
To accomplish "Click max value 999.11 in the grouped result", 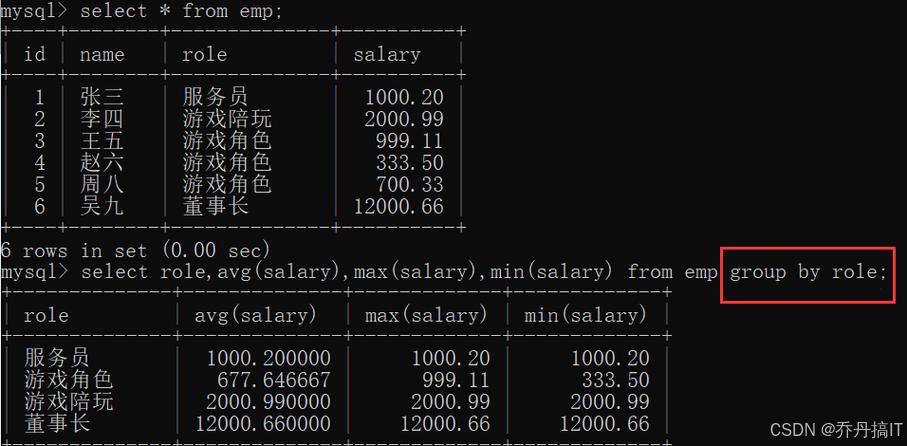I will click(456, 380).
